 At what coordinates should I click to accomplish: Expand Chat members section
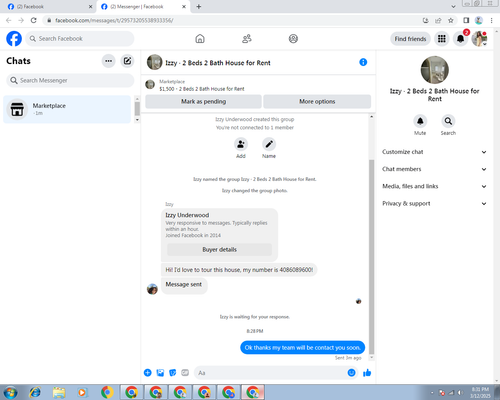click(x=434, y=169)
